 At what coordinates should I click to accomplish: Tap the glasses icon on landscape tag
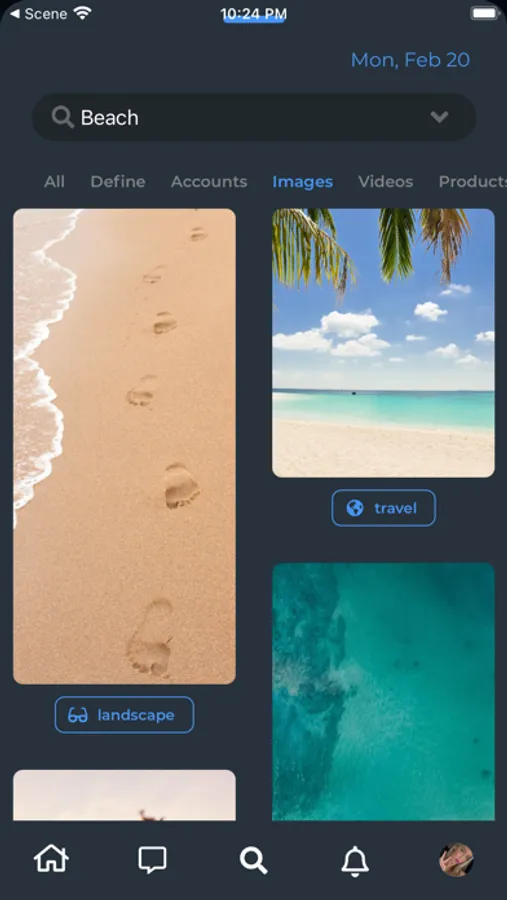[x=78, y=715]
